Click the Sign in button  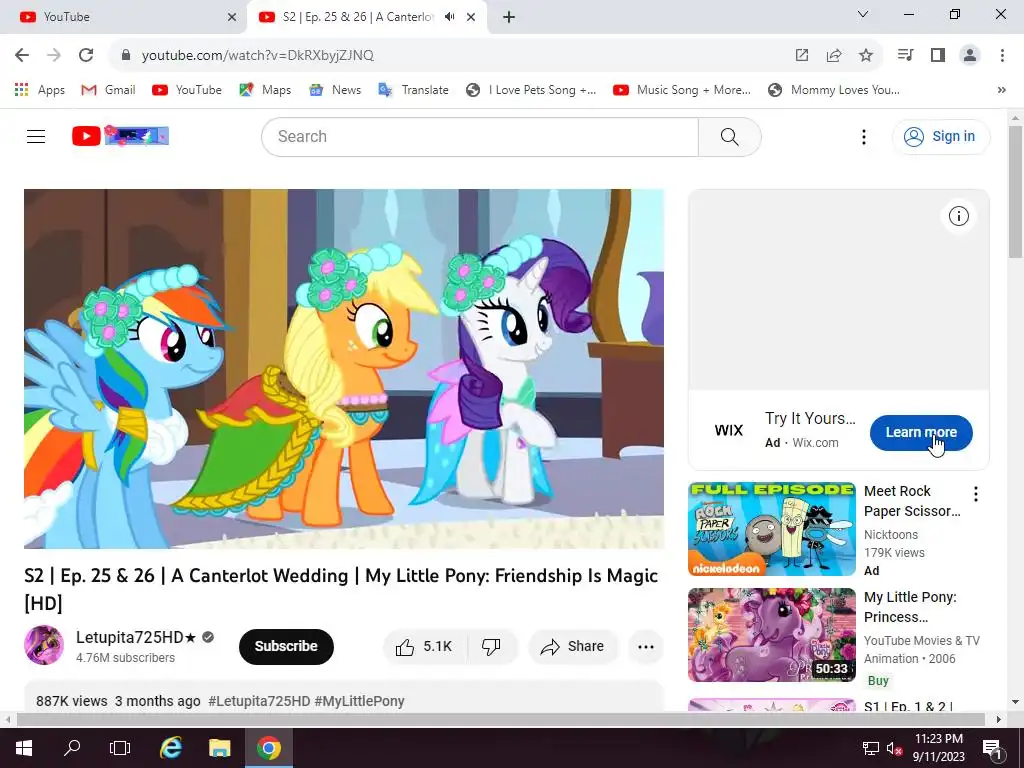(940, 136)
